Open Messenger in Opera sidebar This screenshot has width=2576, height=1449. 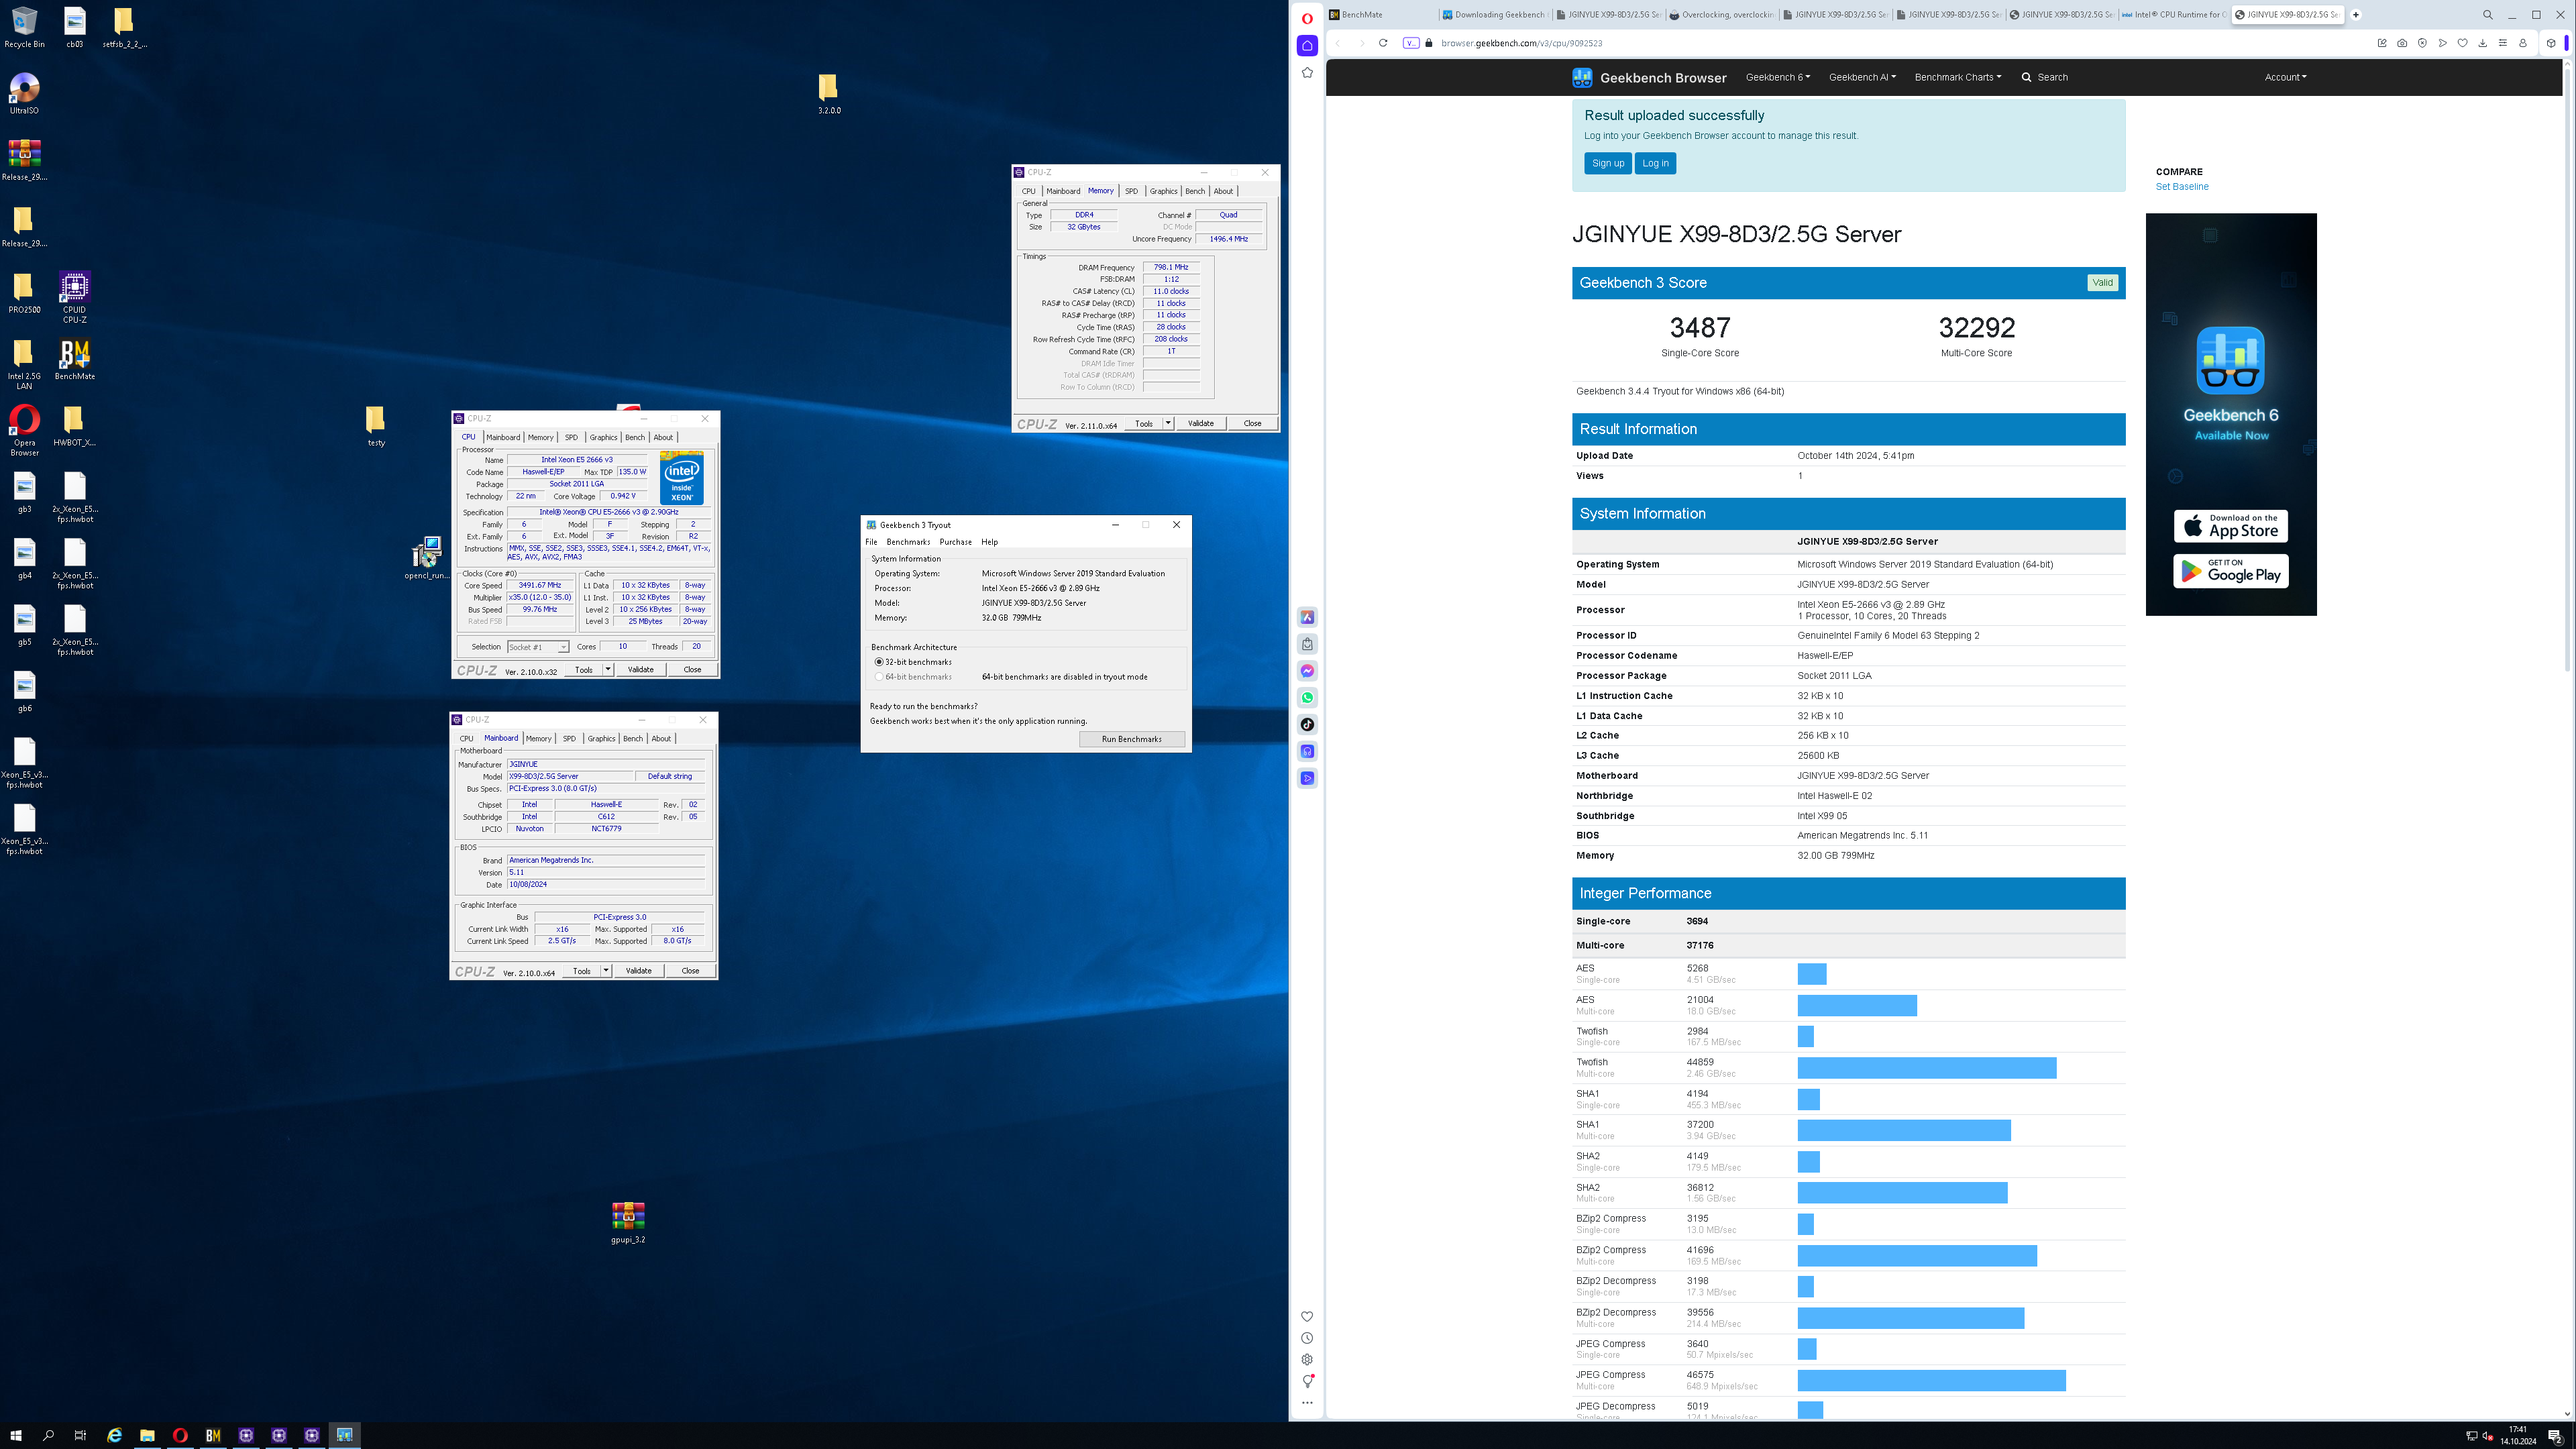(1307, 671)
